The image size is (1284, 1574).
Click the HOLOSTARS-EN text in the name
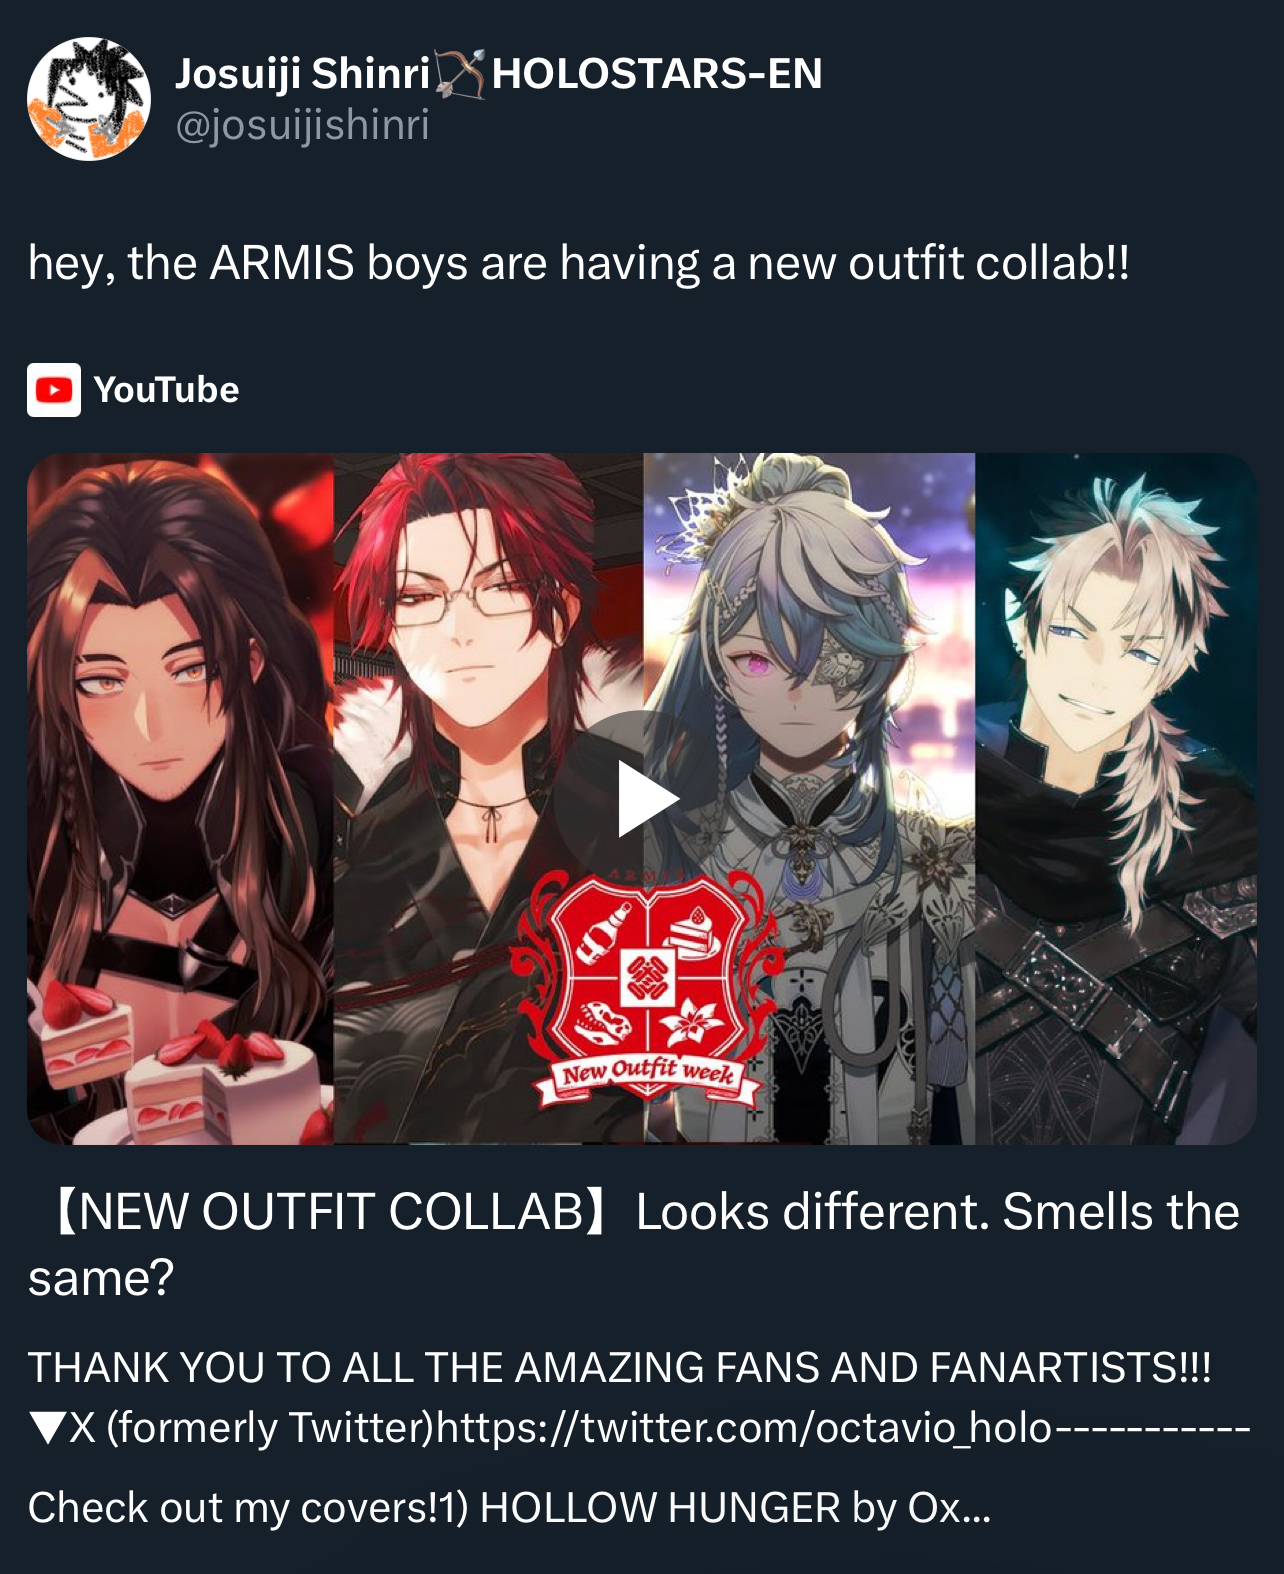(x=657, y=74)
